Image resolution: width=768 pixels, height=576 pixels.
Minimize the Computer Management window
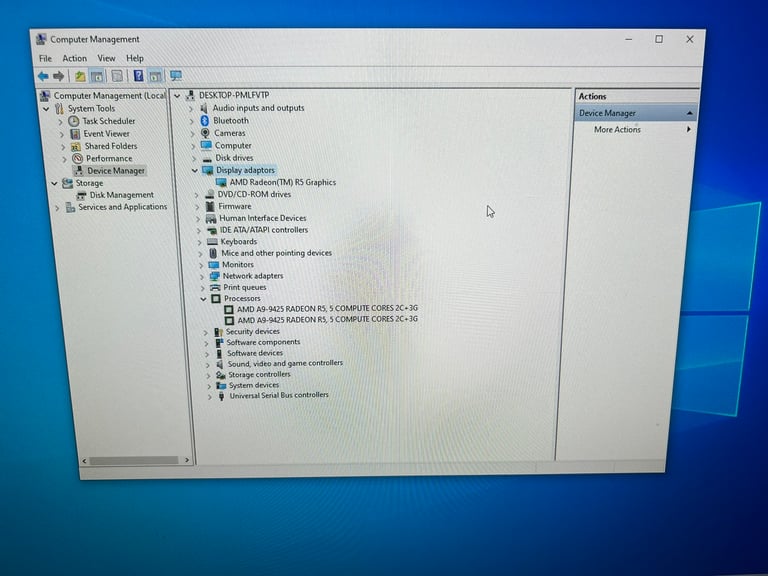pyautogui.click(x=629, y=39)
